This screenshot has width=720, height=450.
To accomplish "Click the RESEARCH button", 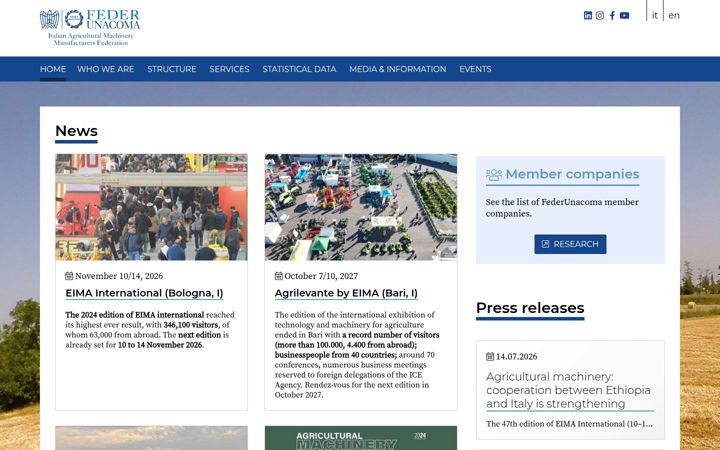I will (570, 244).
